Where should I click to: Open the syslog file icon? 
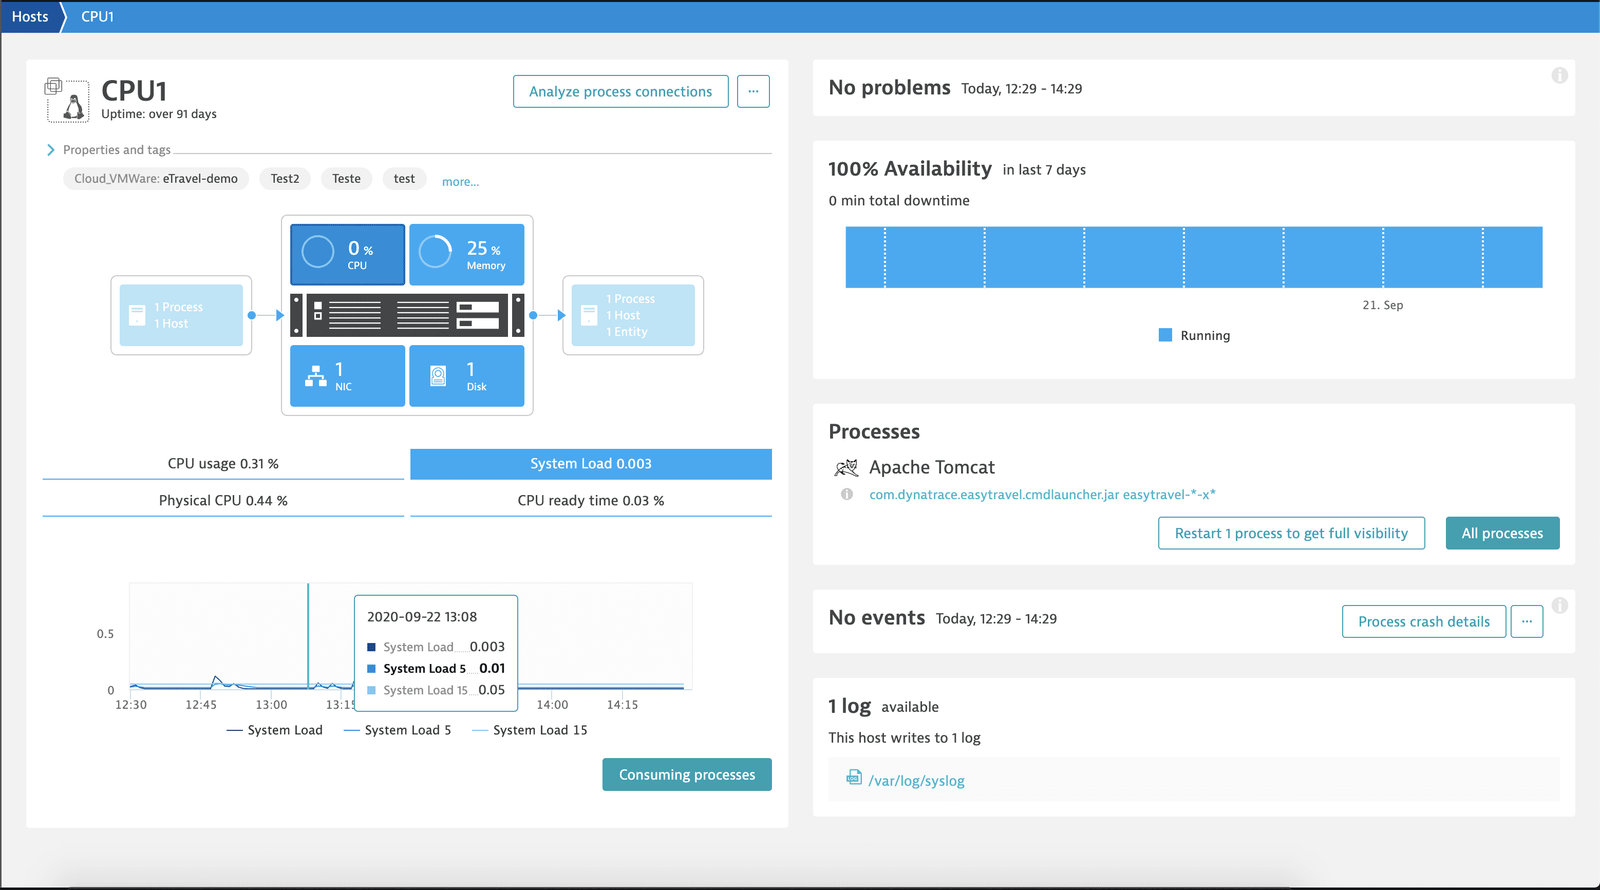click(854, 777)
